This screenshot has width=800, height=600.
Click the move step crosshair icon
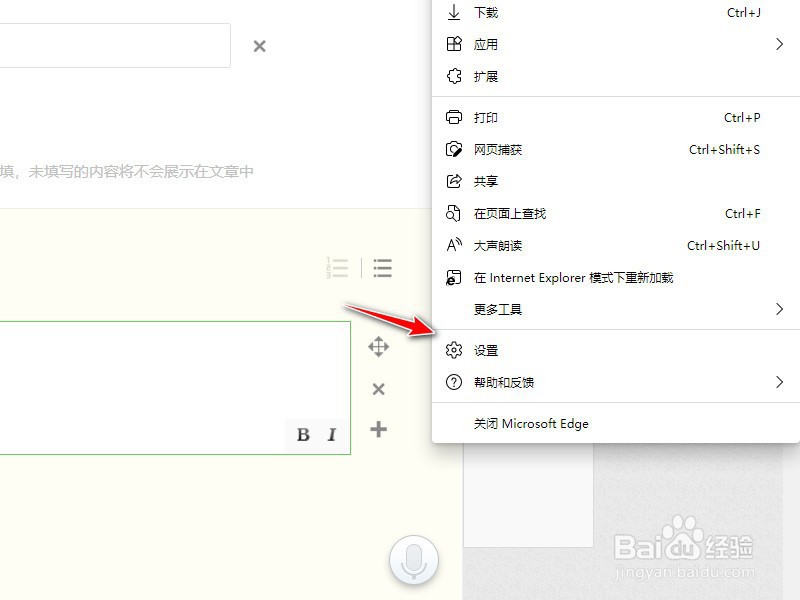click(x=379, y=347)
